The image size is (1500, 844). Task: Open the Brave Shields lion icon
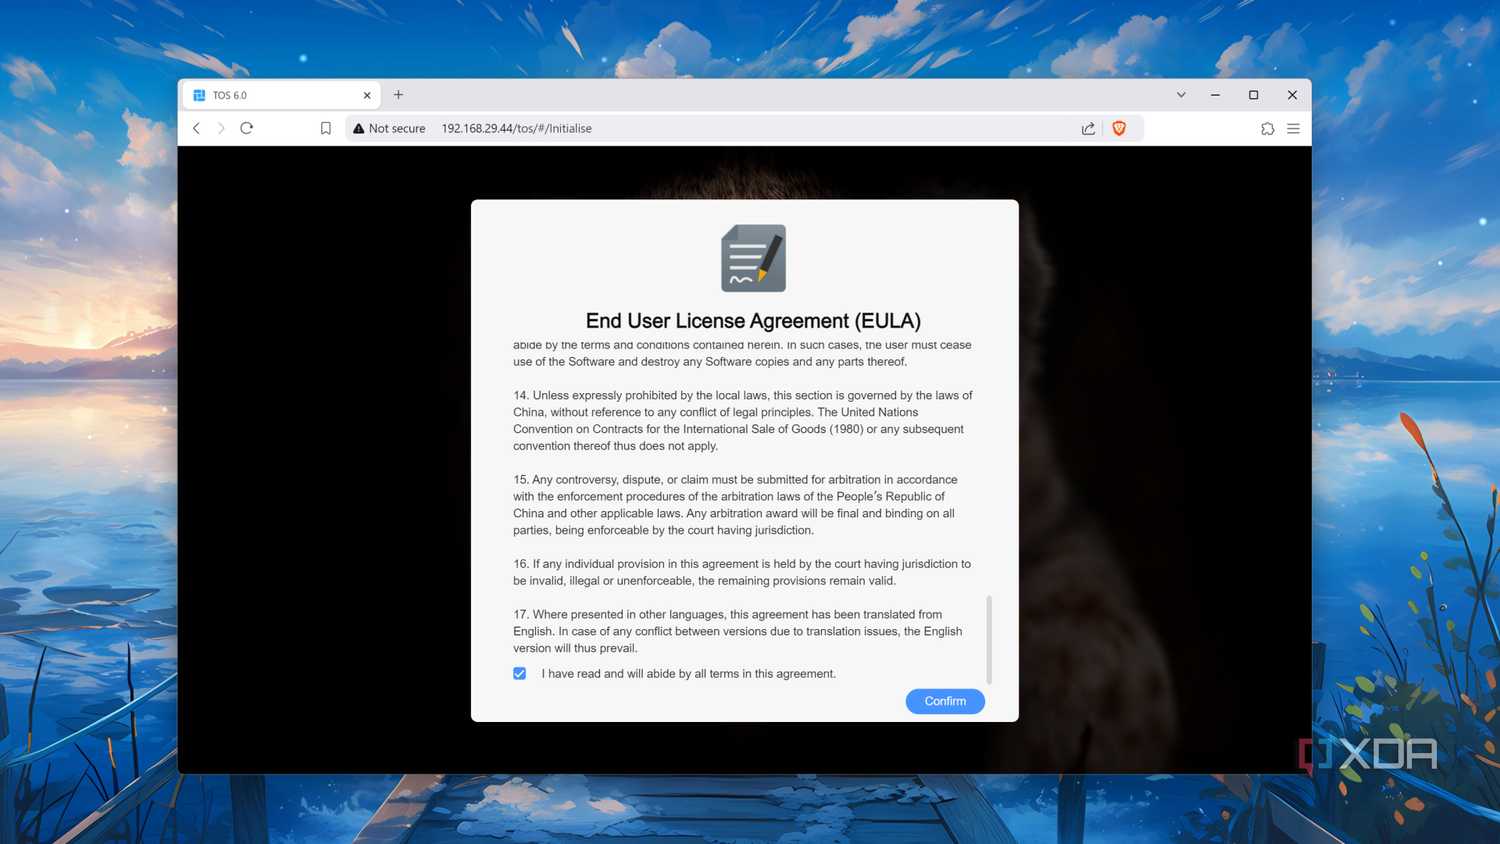[x=1119, y=128]
